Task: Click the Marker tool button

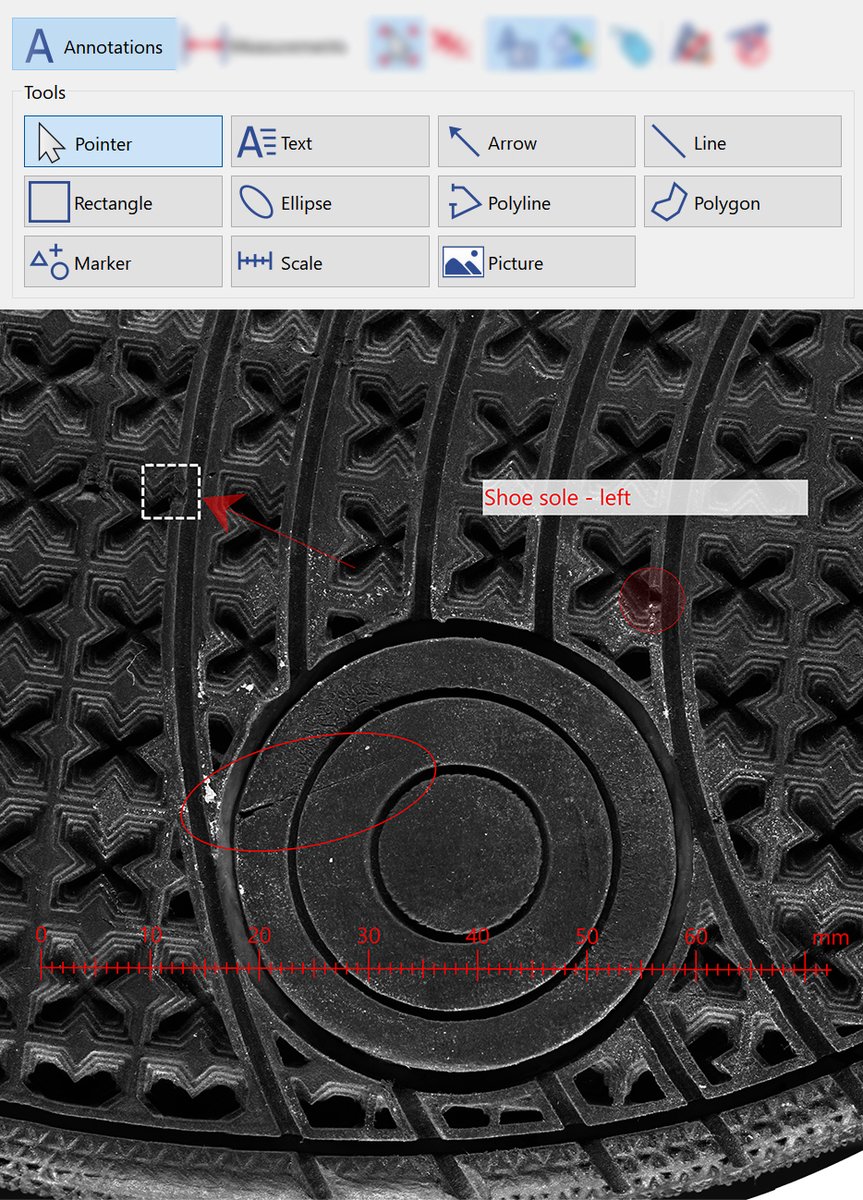Action: click(x=123, y=262)
